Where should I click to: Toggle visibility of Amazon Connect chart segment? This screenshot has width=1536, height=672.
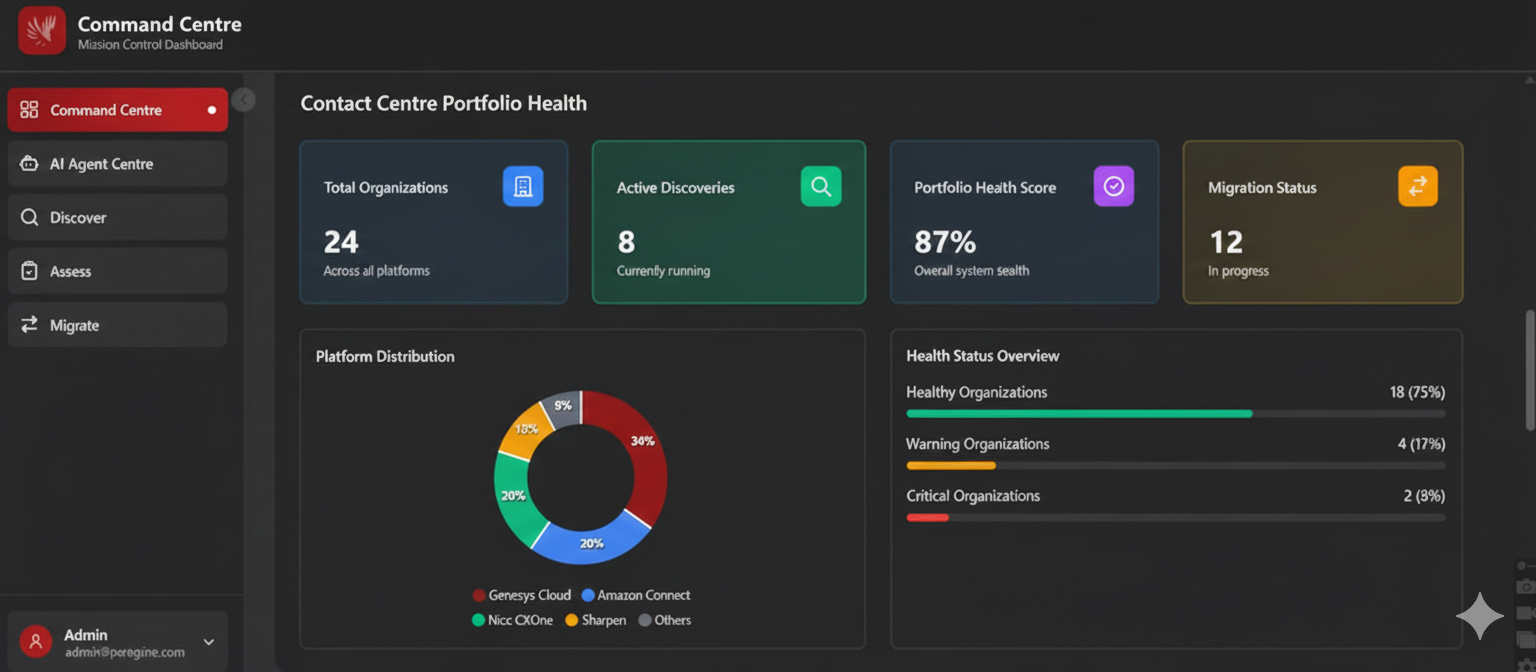point(636,595)
